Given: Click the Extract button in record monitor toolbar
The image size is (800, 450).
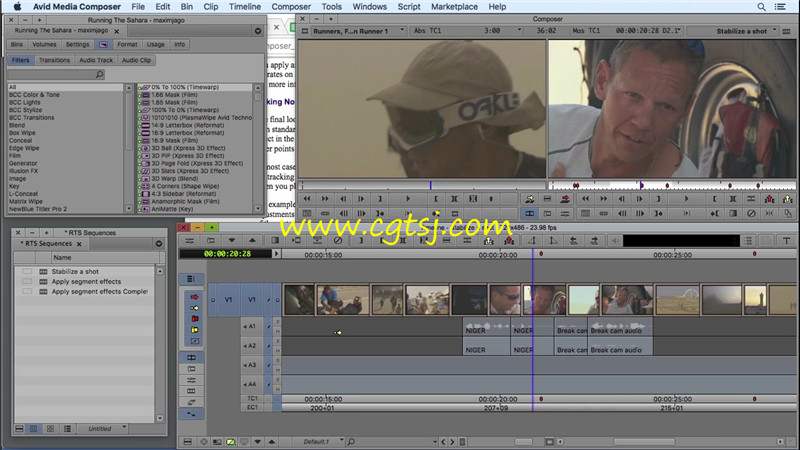Looking at the screenshot, I should point(788,199).
